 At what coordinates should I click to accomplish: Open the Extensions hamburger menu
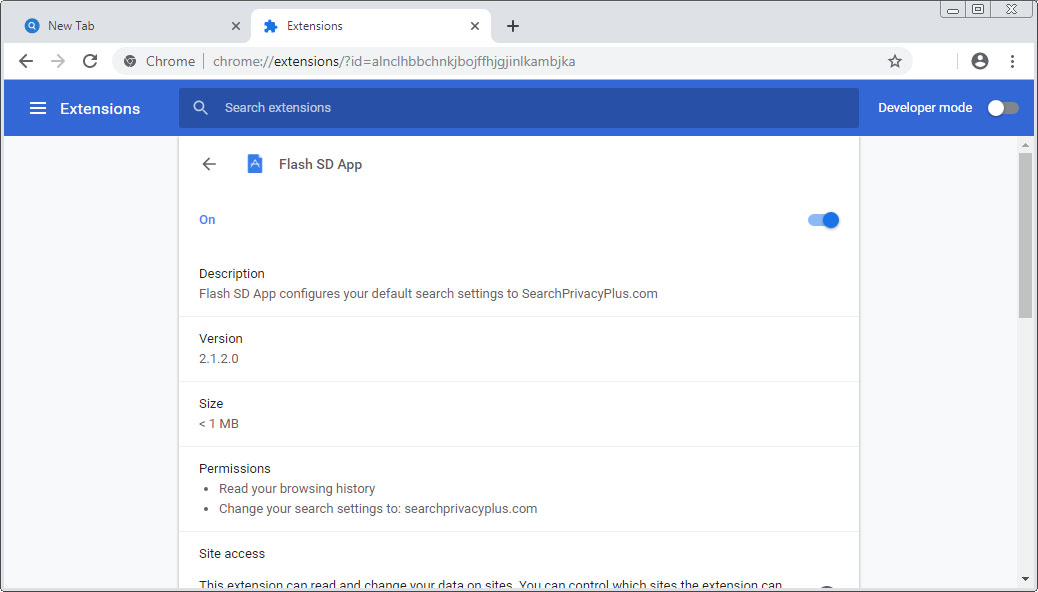pyautogui.click(x=37, y=108)
